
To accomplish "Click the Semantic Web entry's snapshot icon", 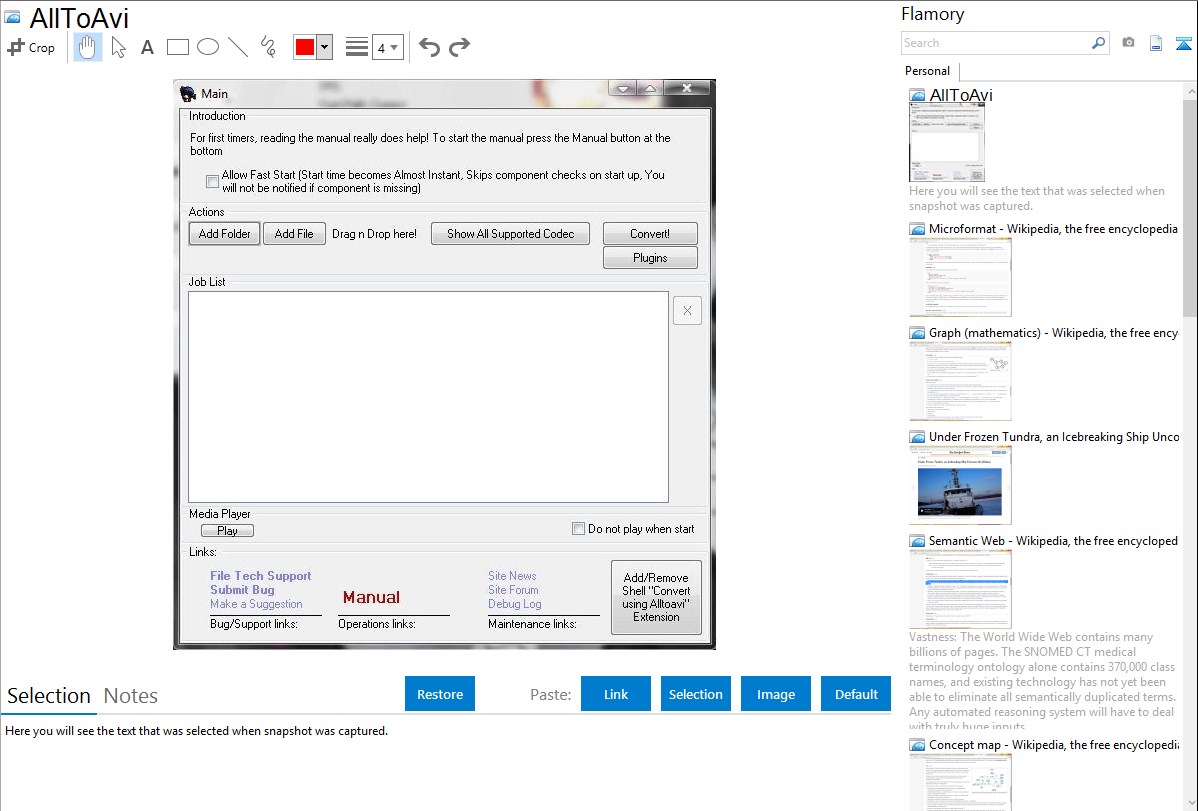I will pyautogui.click(x=917, y=541).
